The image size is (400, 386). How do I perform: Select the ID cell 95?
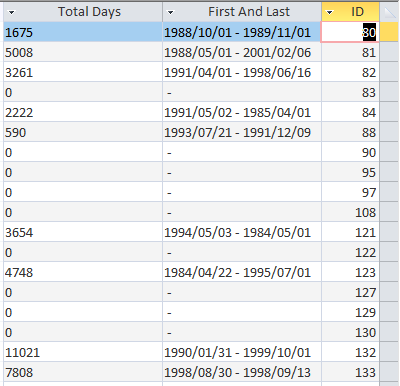tap(350, 172)
